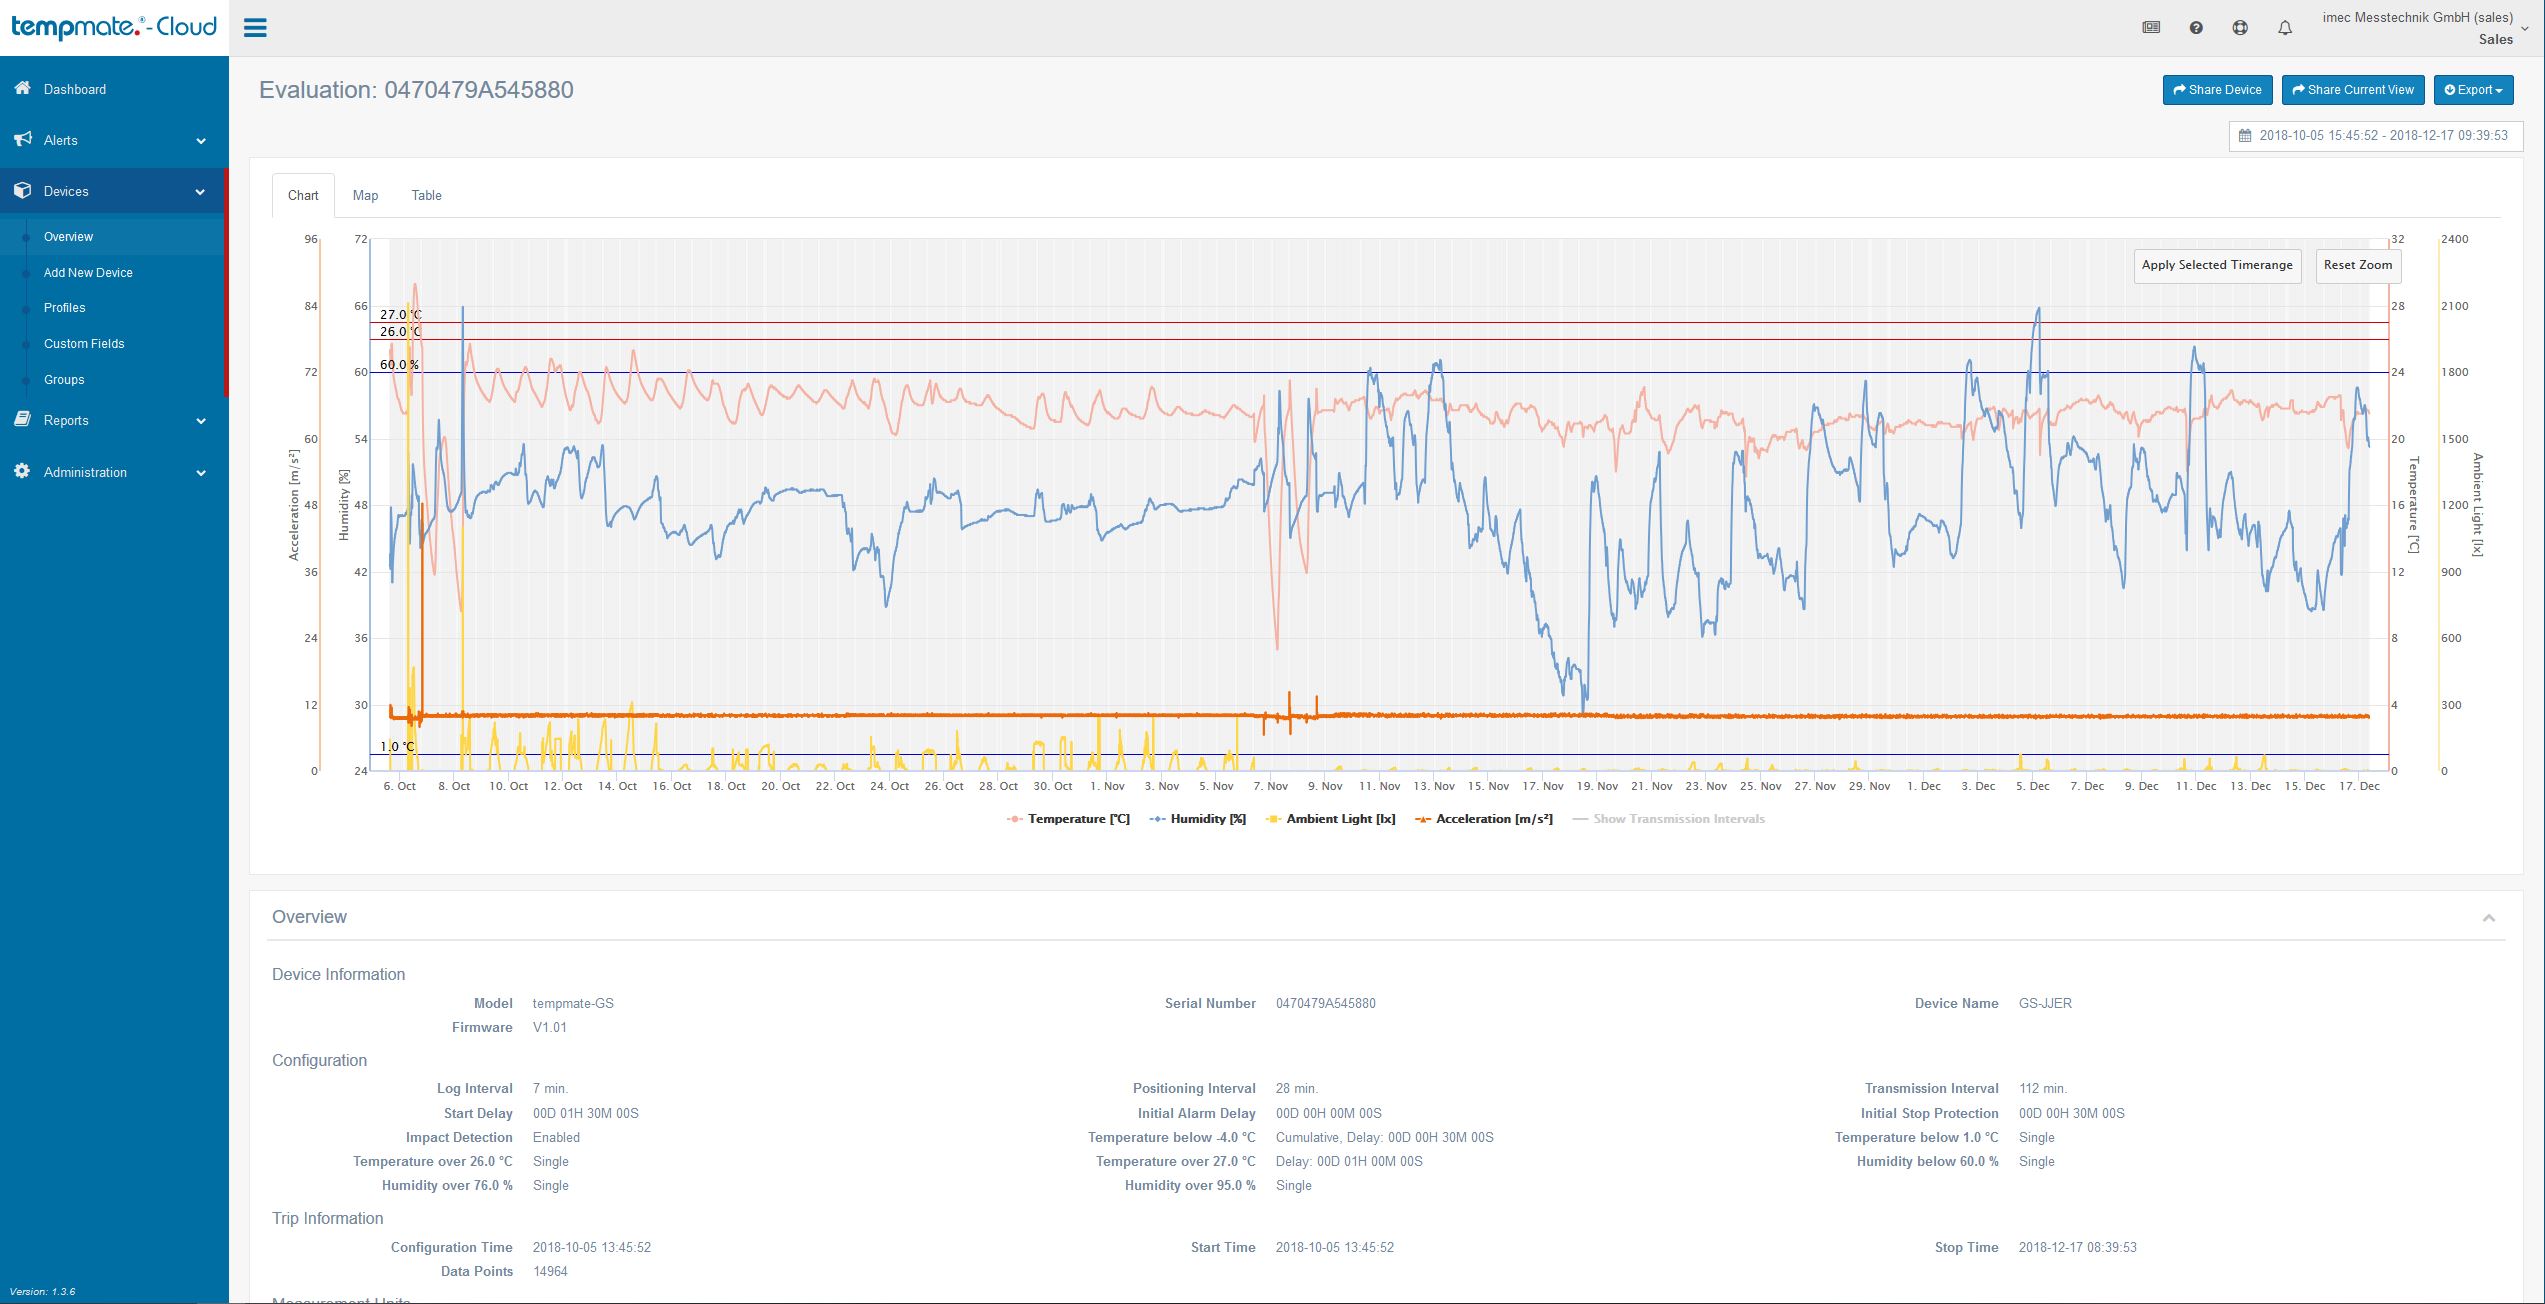Click the Reset Zoom button

pos(2357,265)
